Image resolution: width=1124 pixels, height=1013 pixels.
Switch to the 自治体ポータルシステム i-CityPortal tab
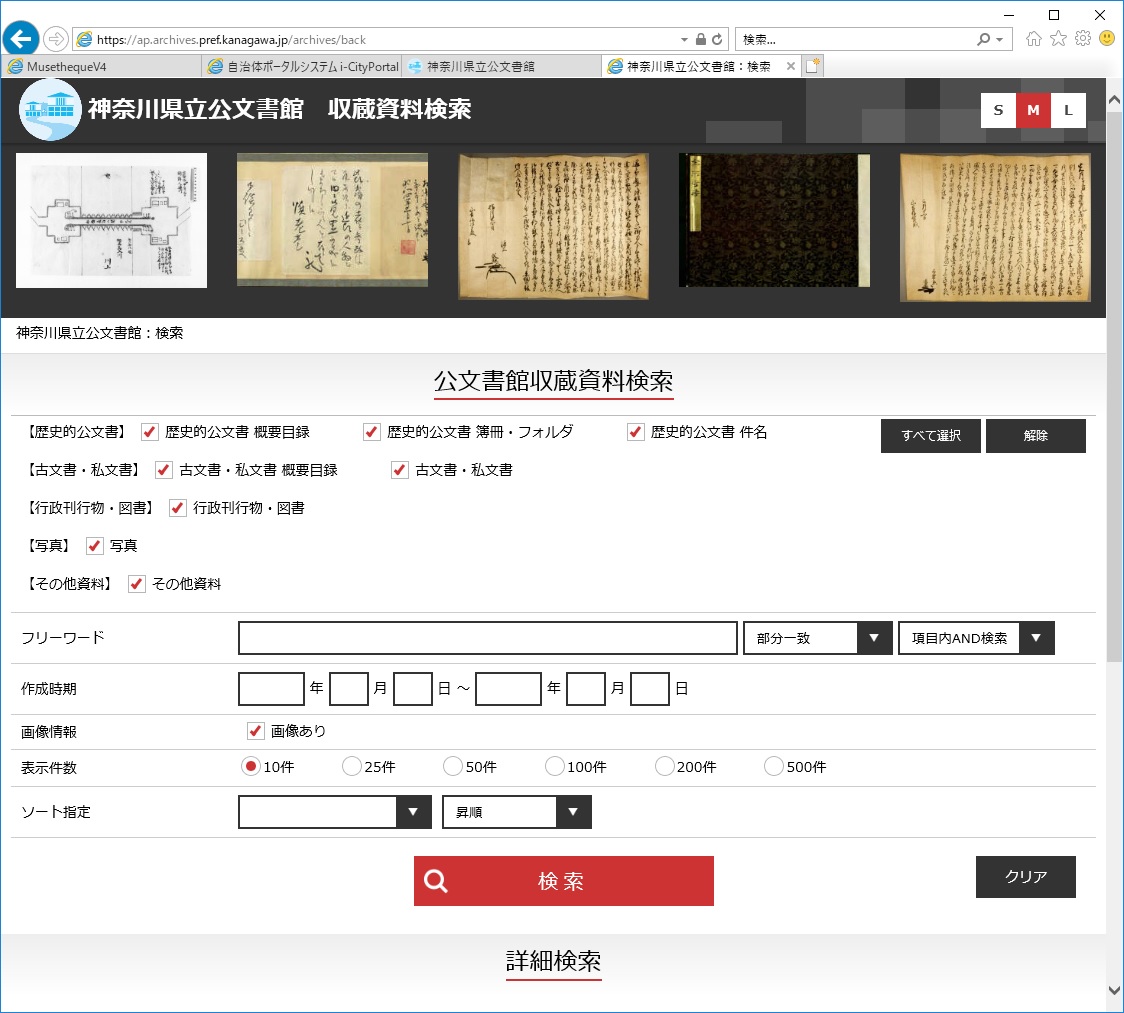click(x=302, y=67)
